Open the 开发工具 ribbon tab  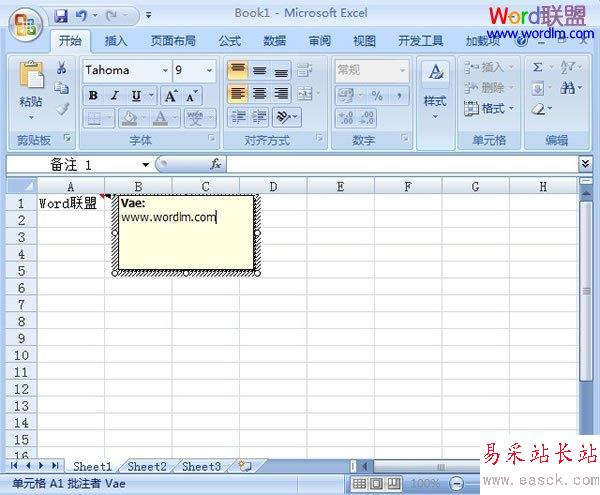tap(421, 41)
